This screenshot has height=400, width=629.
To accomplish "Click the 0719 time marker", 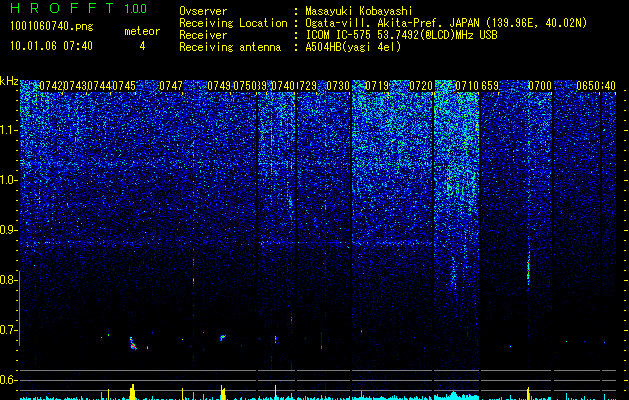I will (377, 86).
